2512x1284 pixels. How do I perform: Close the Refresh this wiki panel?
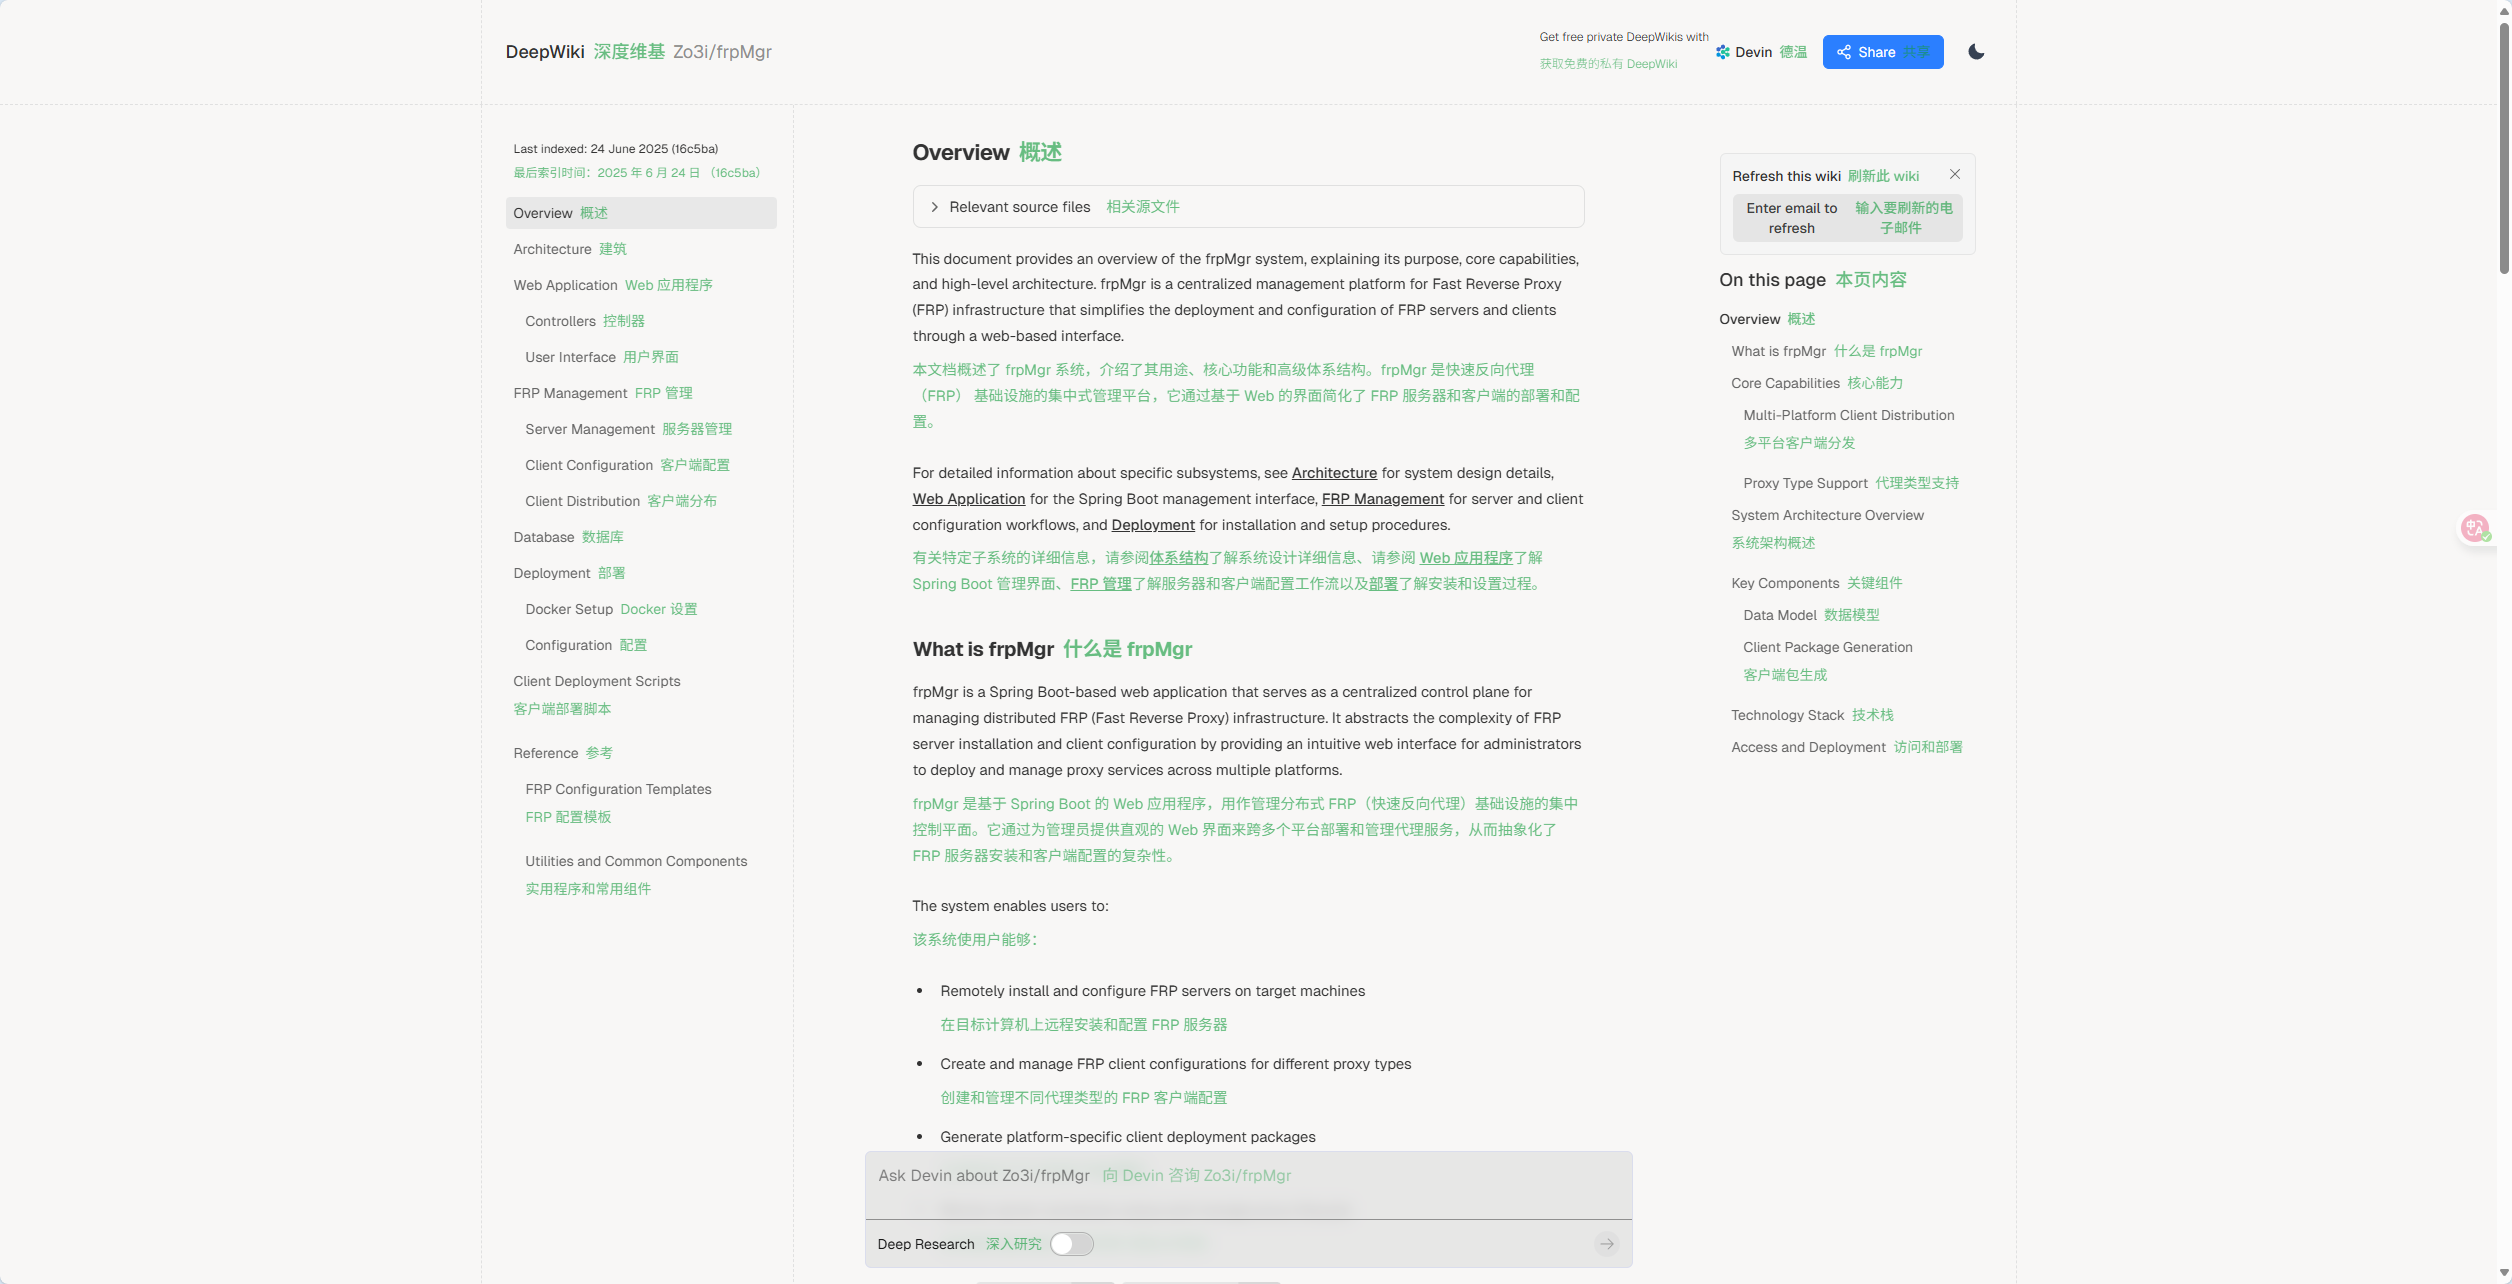(1954, 175)
